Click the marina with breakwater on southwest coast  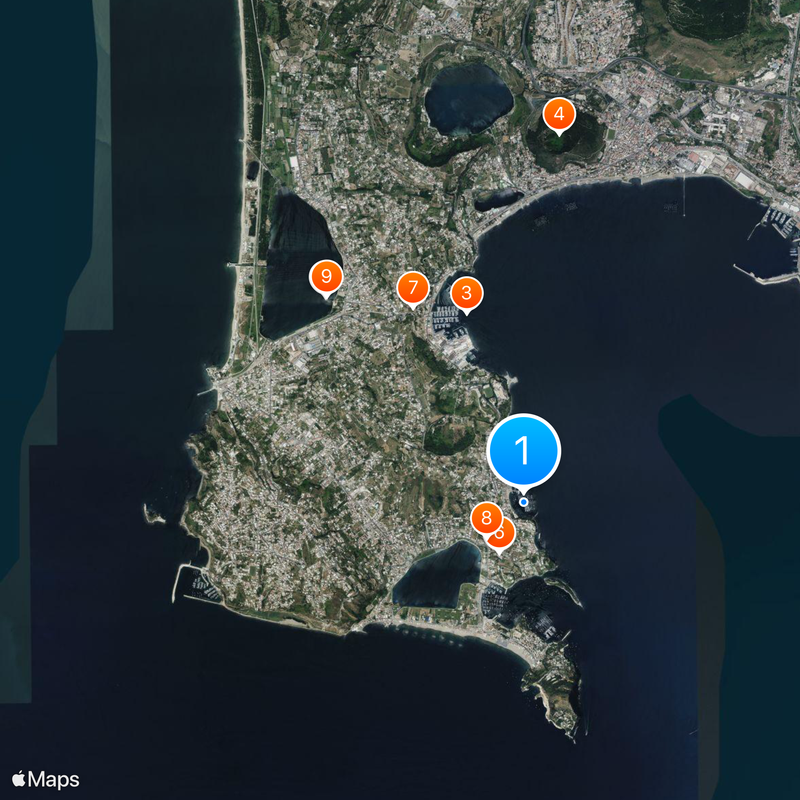tap(198, 583)
